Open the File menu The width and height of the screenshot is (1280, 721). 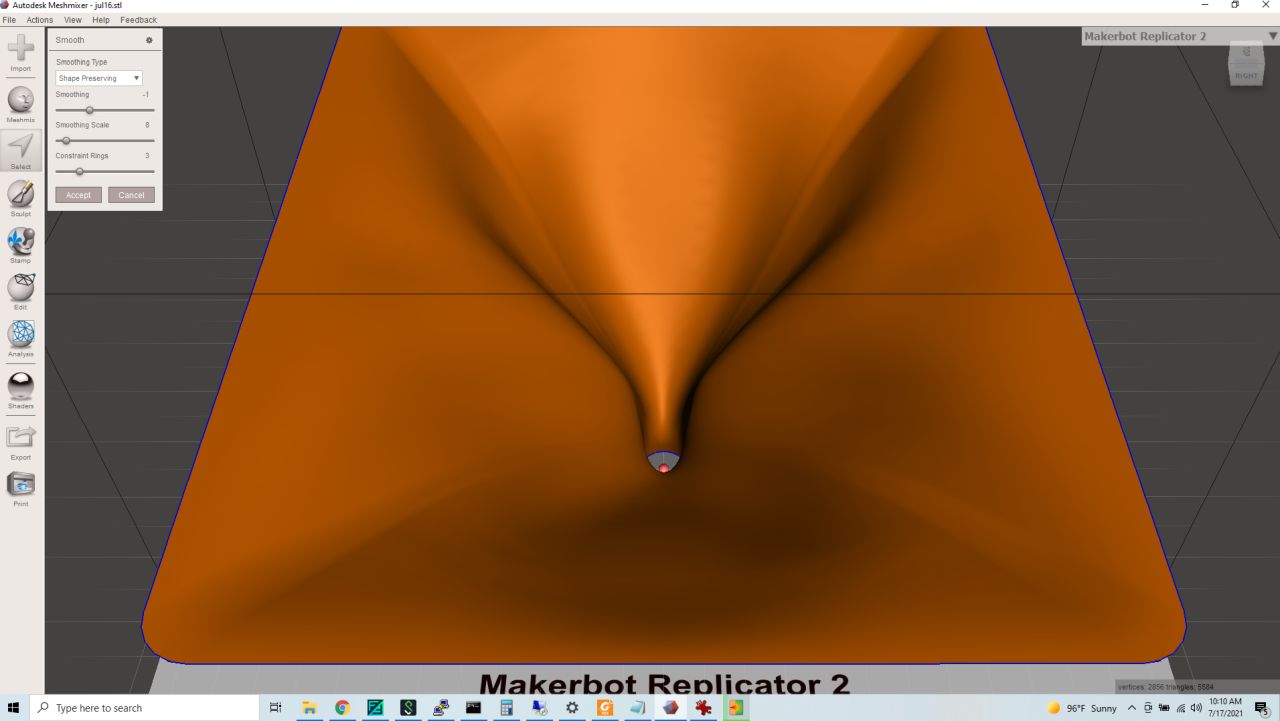pos(9,20)
